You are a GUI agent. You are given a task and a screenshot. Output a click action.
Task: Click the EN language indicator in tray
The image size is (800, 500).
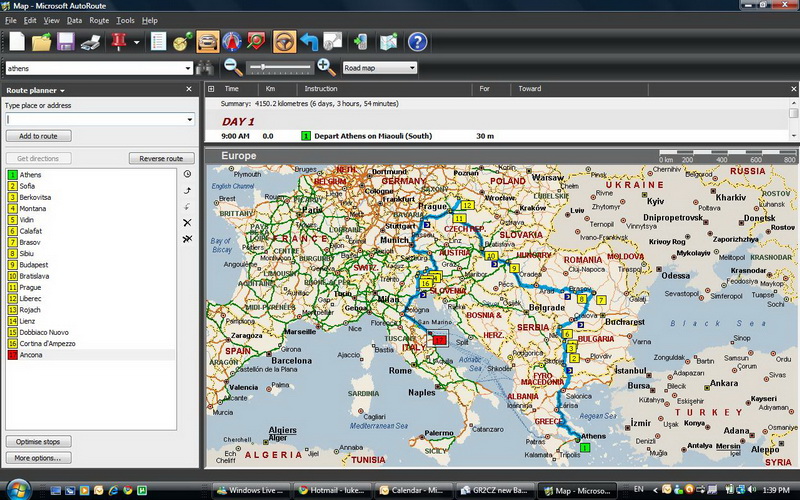click(x=638, y=489)
